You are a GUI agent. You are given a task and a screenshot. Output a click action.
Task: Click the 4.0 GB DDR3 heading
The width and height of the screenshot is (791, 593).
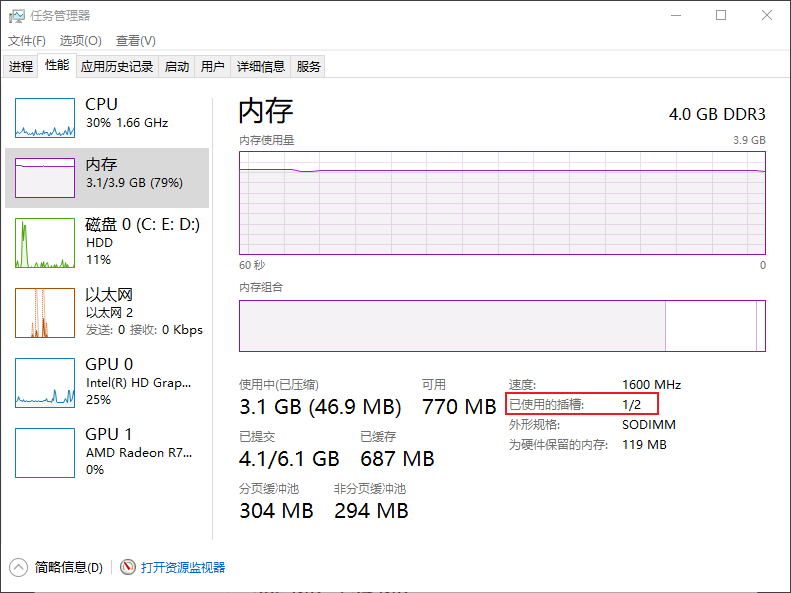point(717,114)
